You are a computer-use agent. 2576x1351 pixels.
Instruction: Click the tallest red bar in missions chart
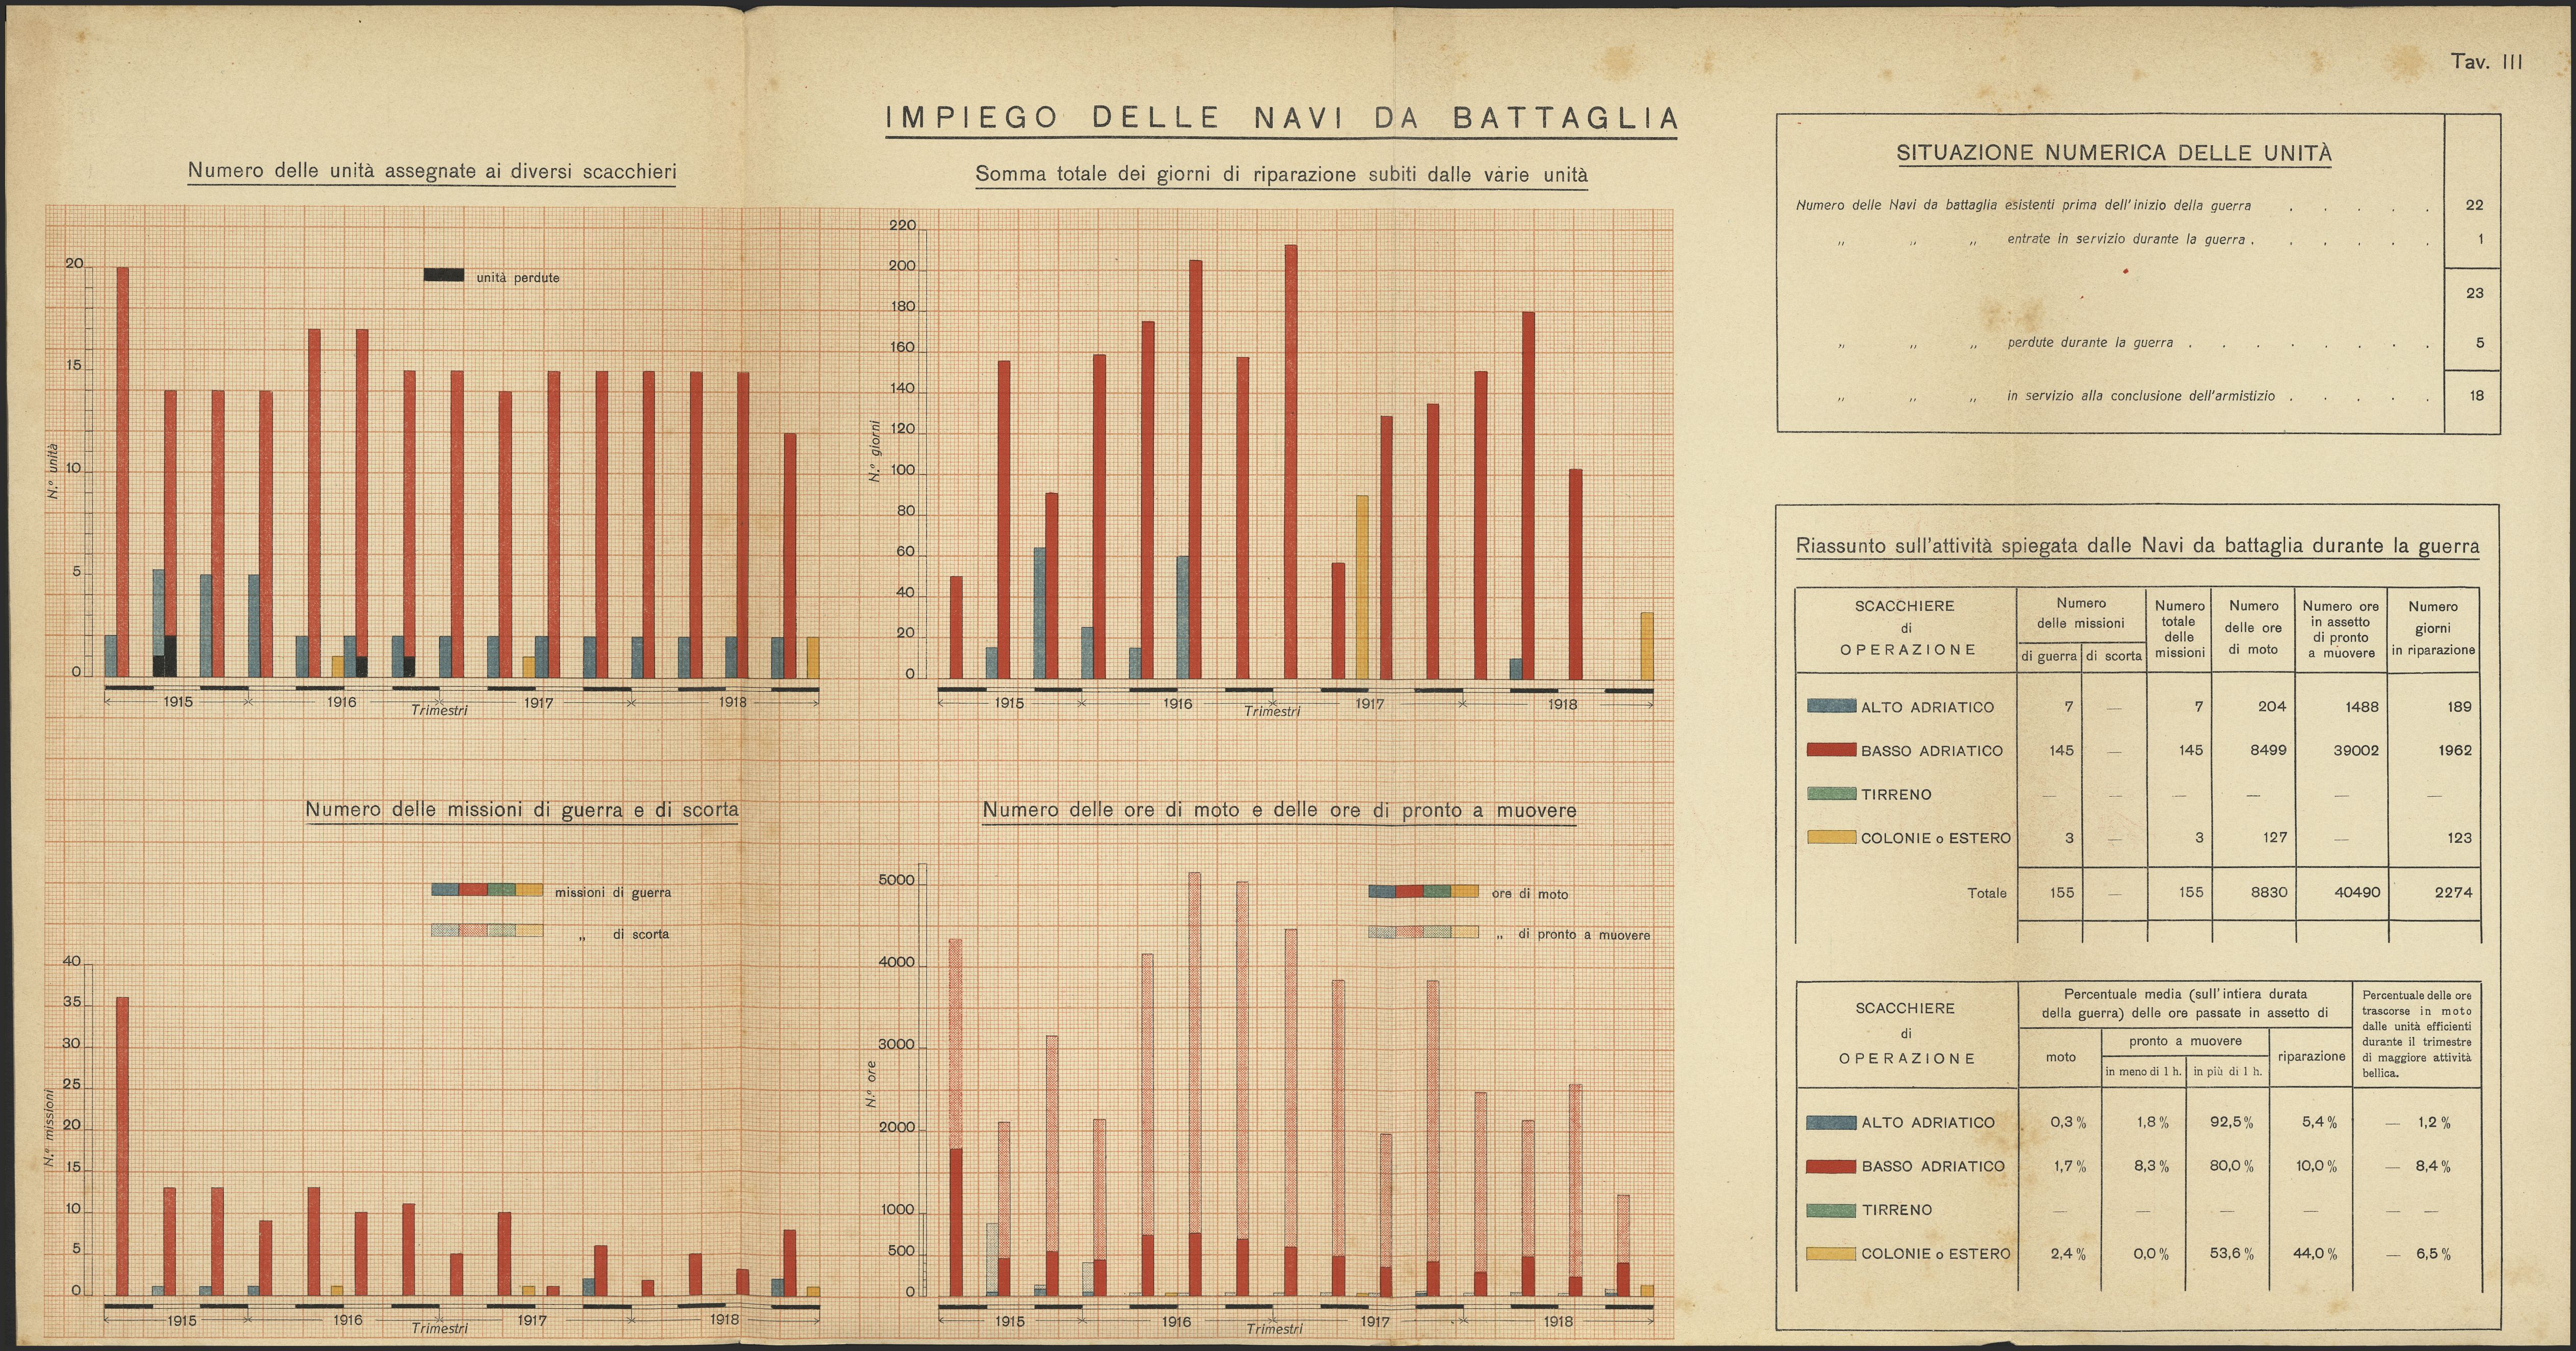(122, 1145)
